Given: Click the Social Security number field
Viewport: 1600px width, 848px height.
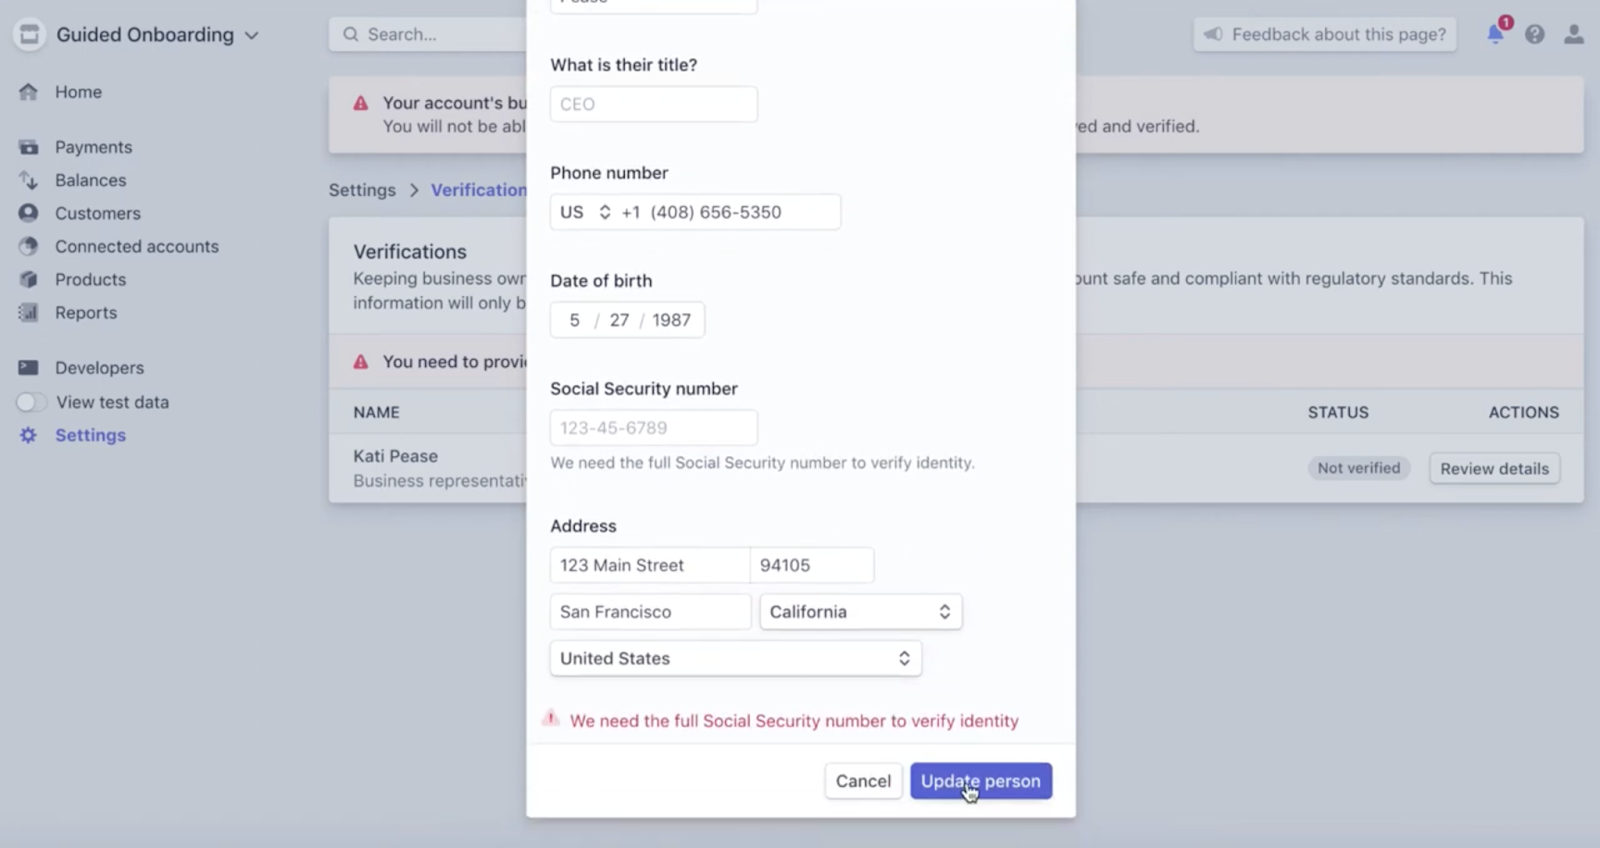Looking at the screenshot, I should [653, 428].
